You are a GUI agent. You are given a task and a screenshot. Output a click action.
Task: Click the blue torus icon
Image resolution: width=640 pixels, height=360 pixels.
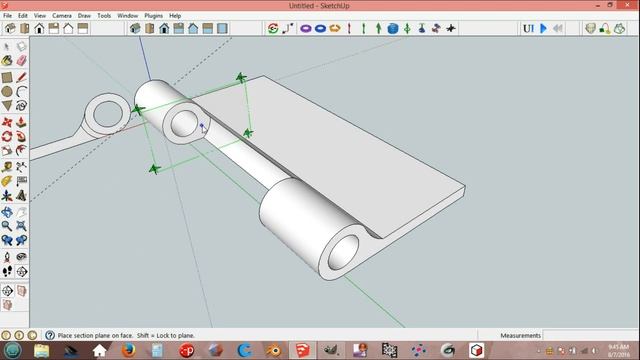point(320,28)
